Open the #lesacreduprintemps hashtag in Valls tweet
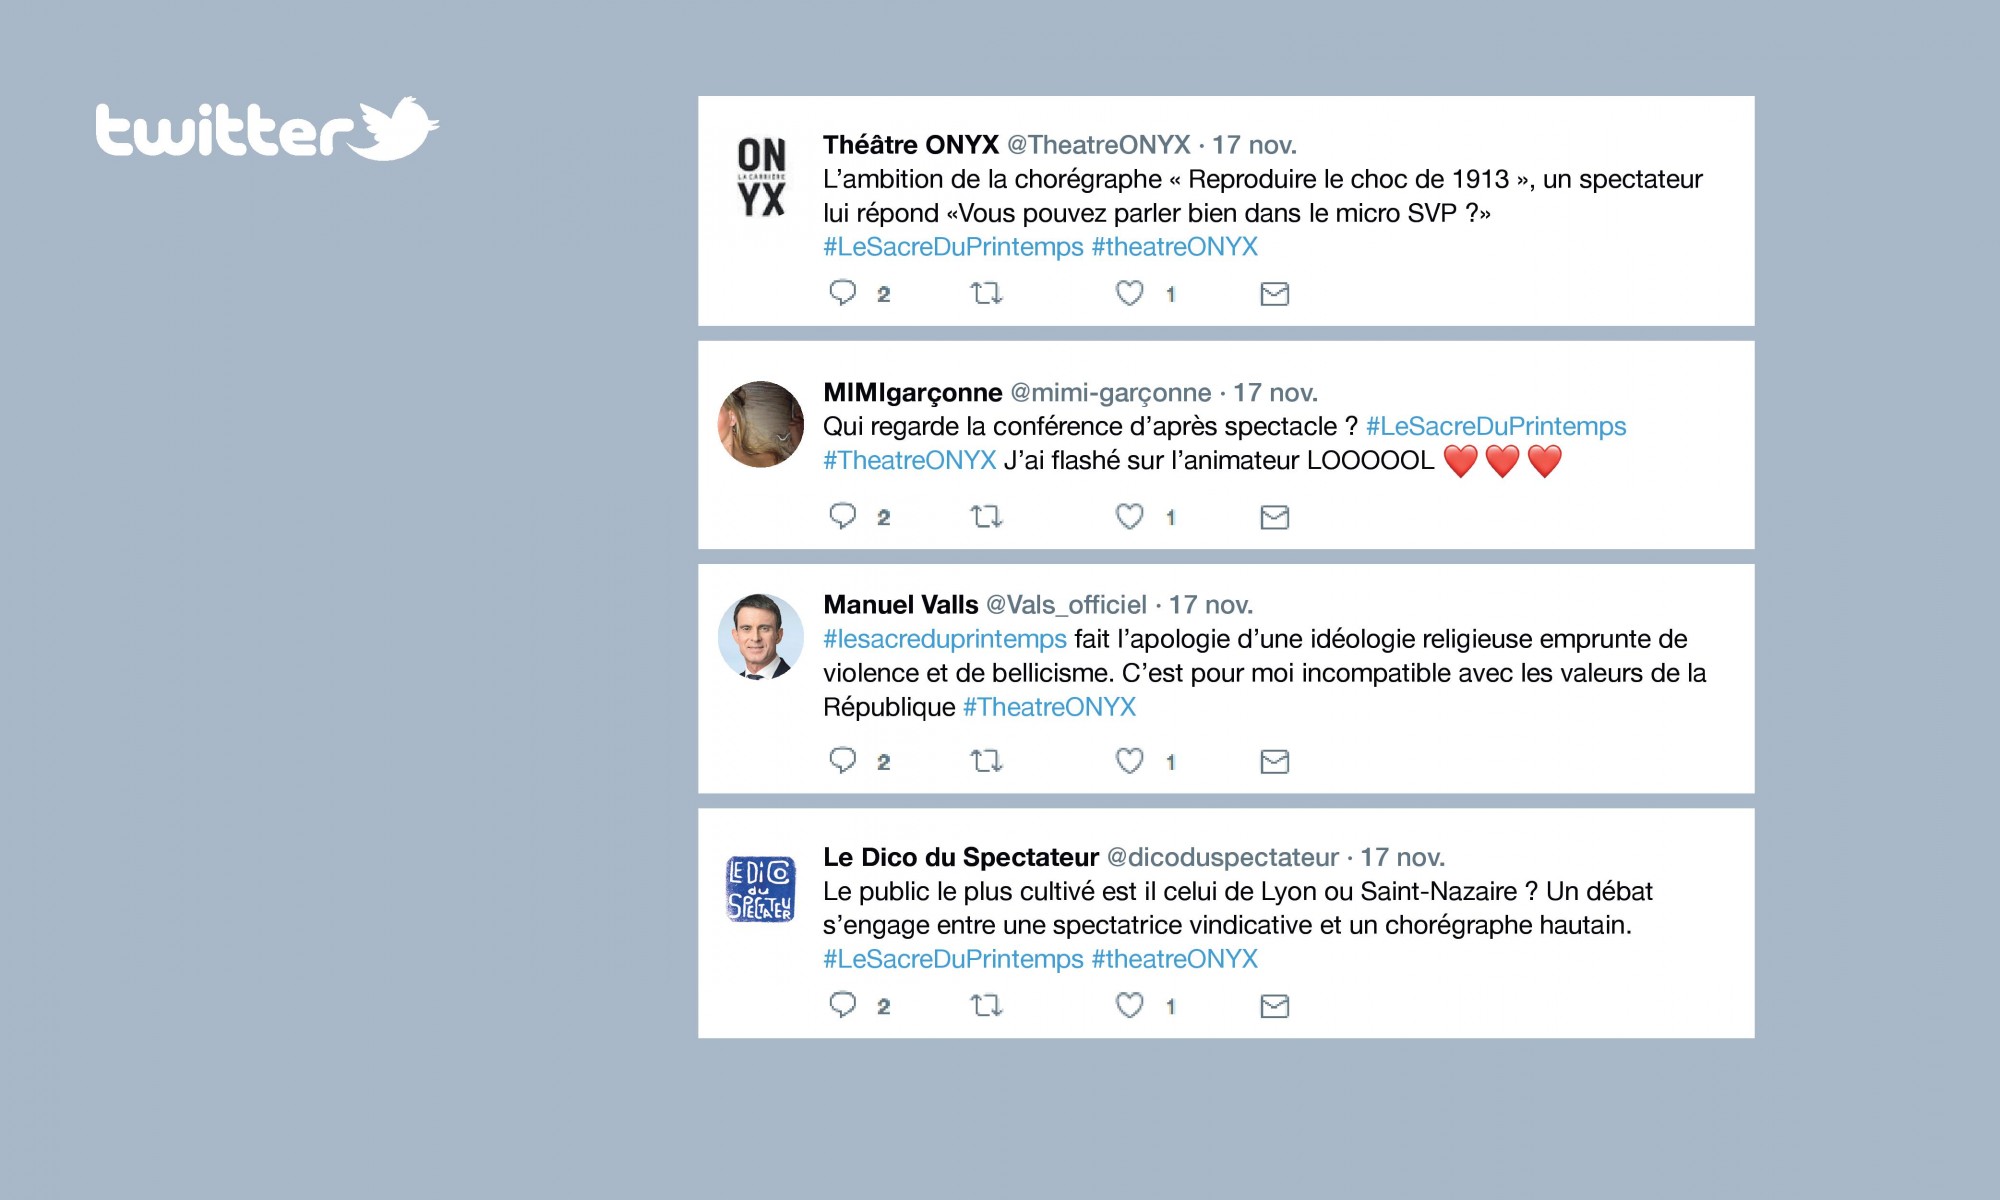Viewport: 2000px width, 1200px height. (945, 639)
